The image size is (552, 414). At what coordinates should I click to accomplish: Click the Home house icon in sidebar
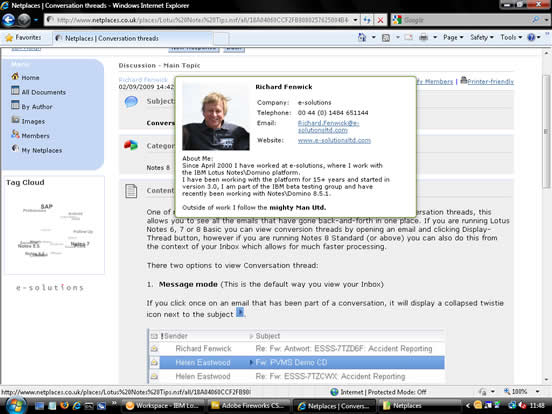pos(15,76)
